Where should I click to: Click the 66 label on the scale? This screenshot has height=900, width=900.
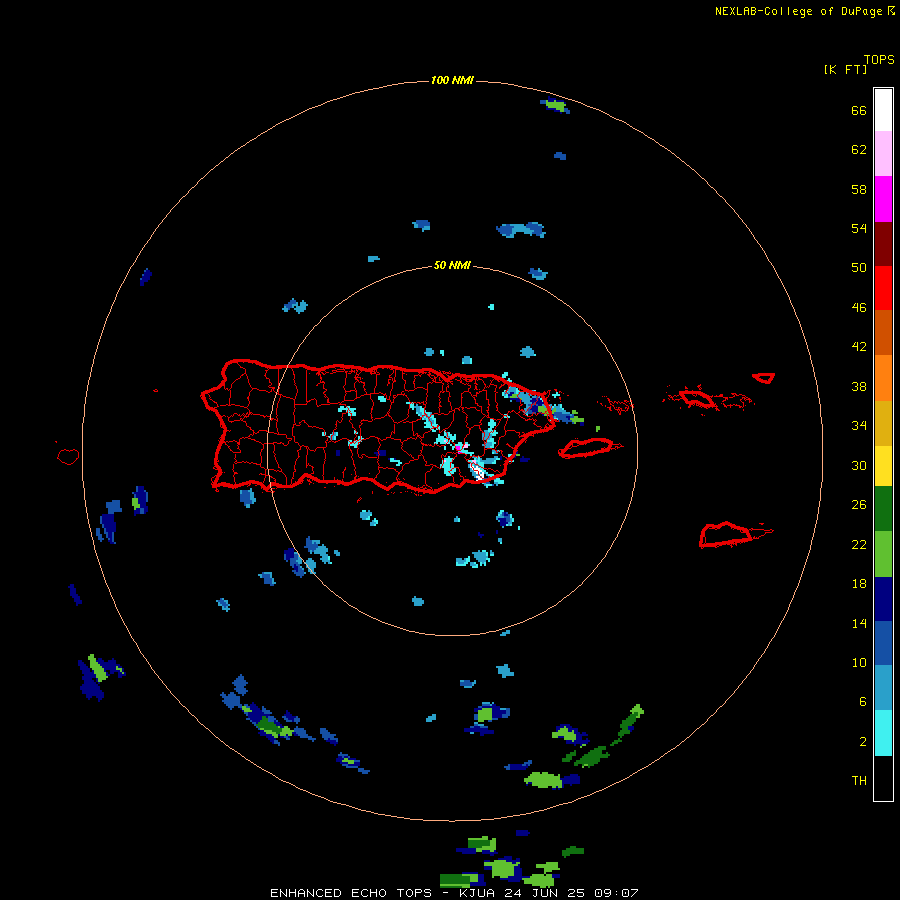(859, 110)
